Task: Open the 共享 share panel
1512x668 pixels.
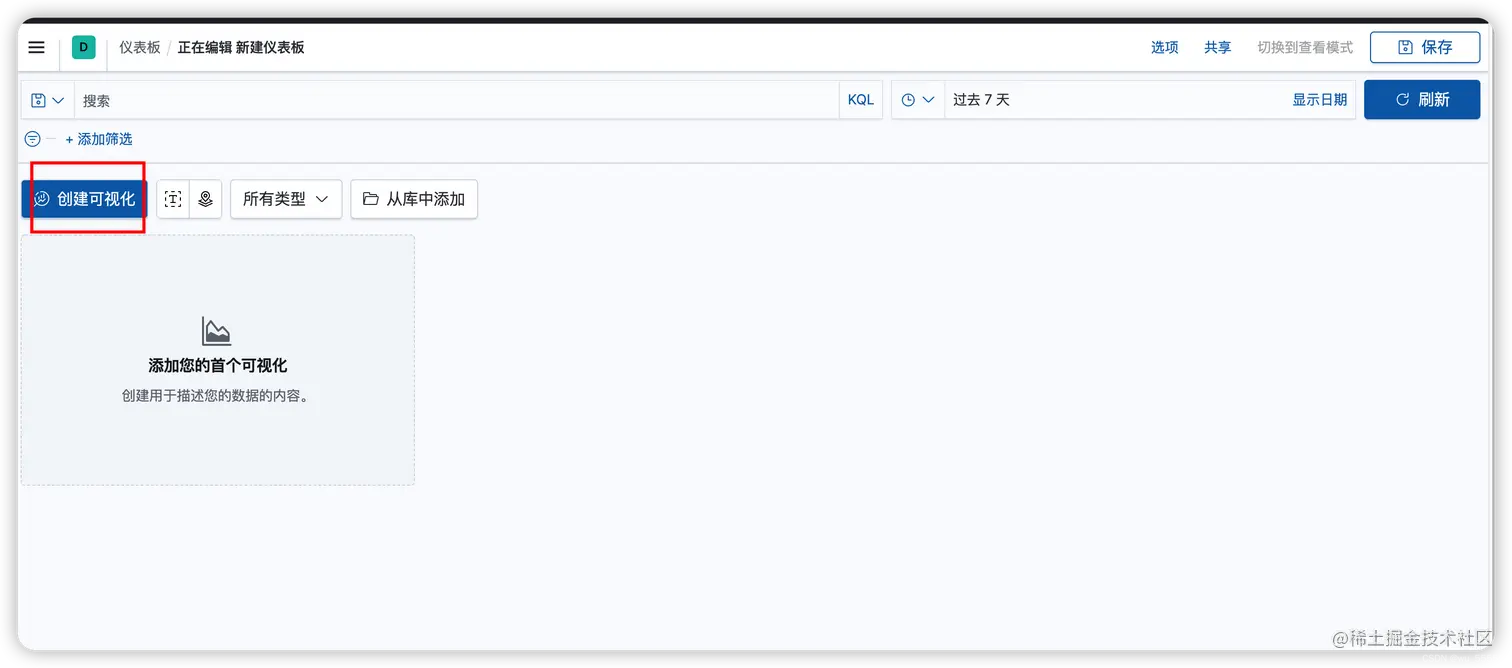Action: pos(1217,47)
